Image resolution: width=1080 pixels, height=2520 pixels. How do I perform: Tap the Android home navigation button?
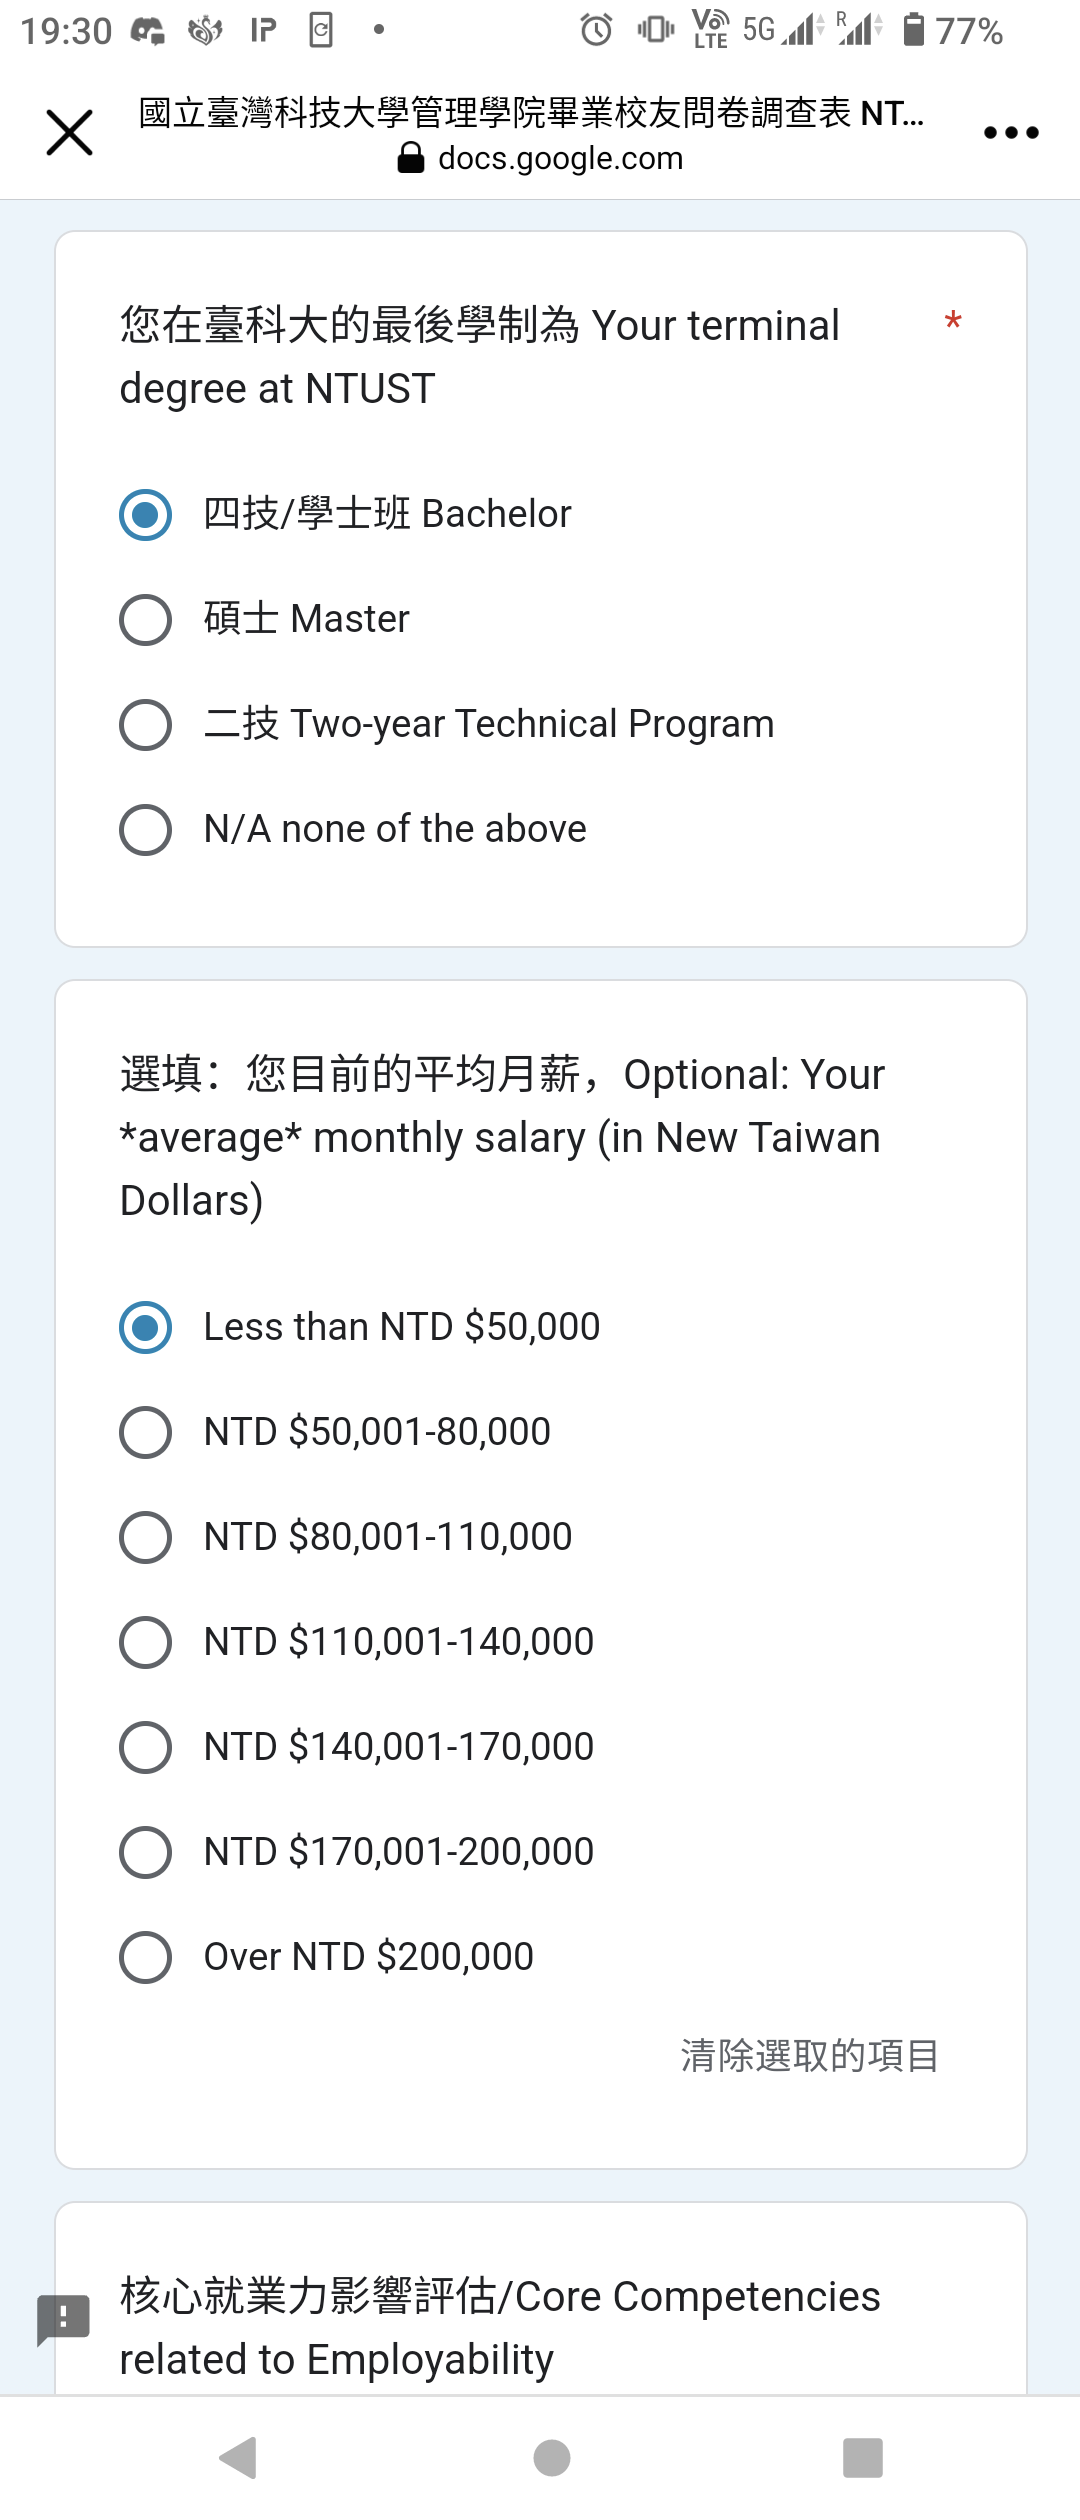tap(552, 2458)
